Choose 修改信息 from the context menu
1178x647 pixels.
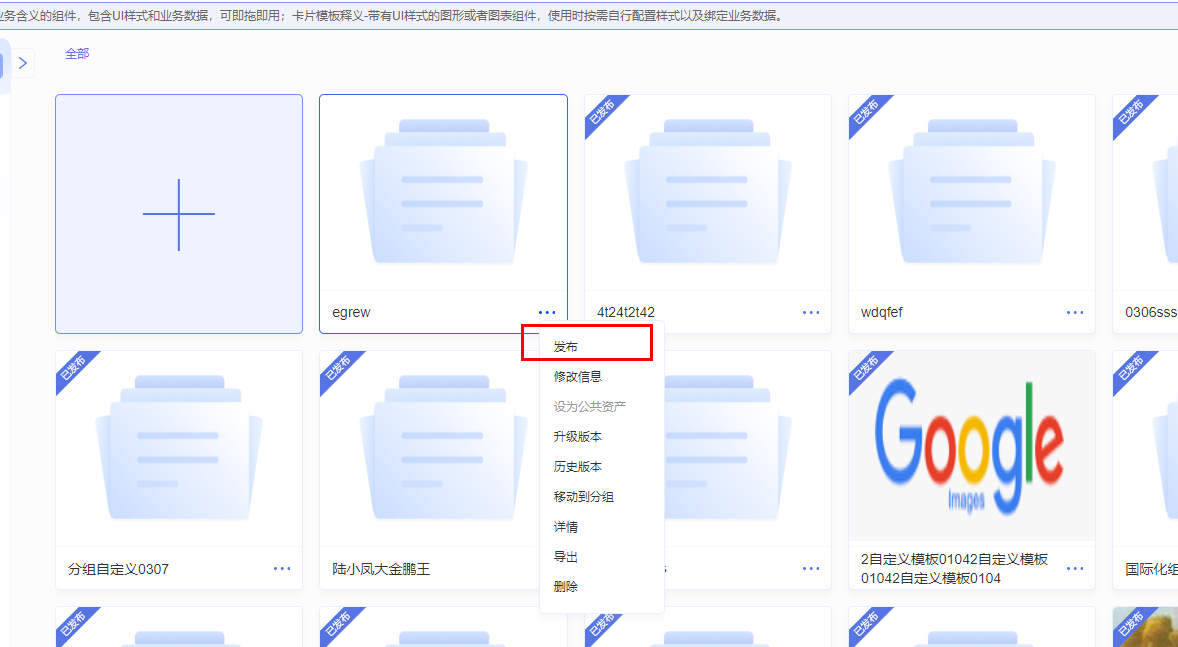point(578,376)
